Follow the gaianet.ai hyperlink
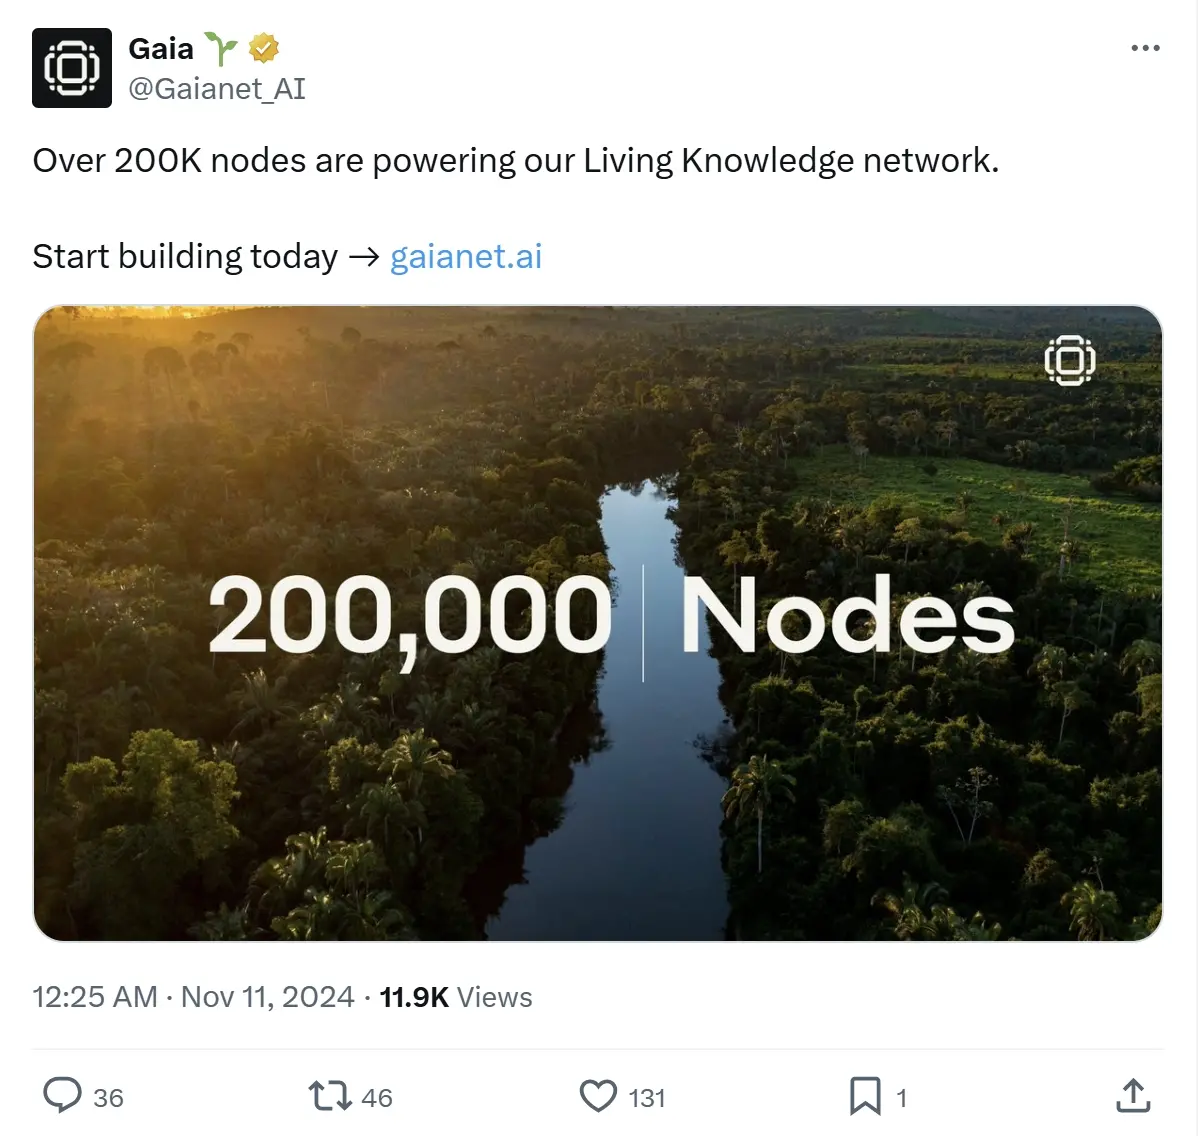The image size is (1199, 1136). (x=465, y=256)
